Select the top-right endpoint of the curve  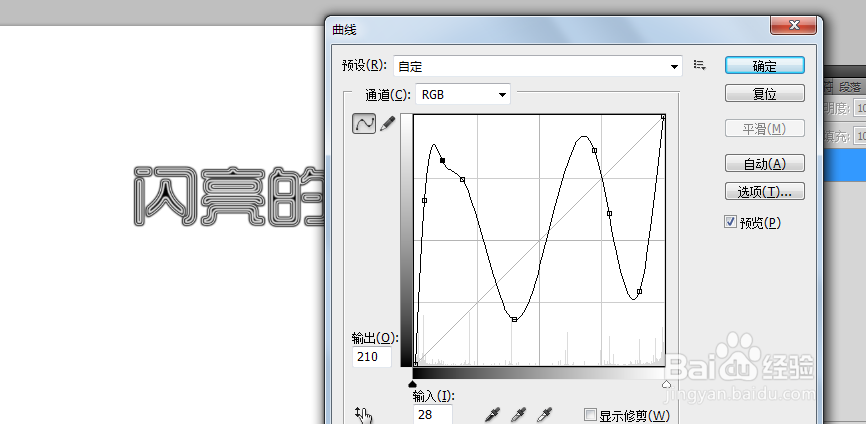coord(663,116)
